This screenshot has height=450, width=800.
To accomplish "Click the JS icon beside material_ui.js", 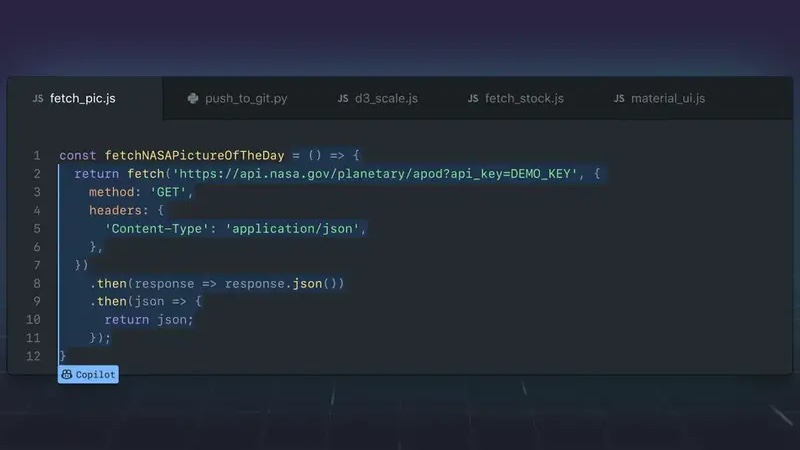I will 619,99.
